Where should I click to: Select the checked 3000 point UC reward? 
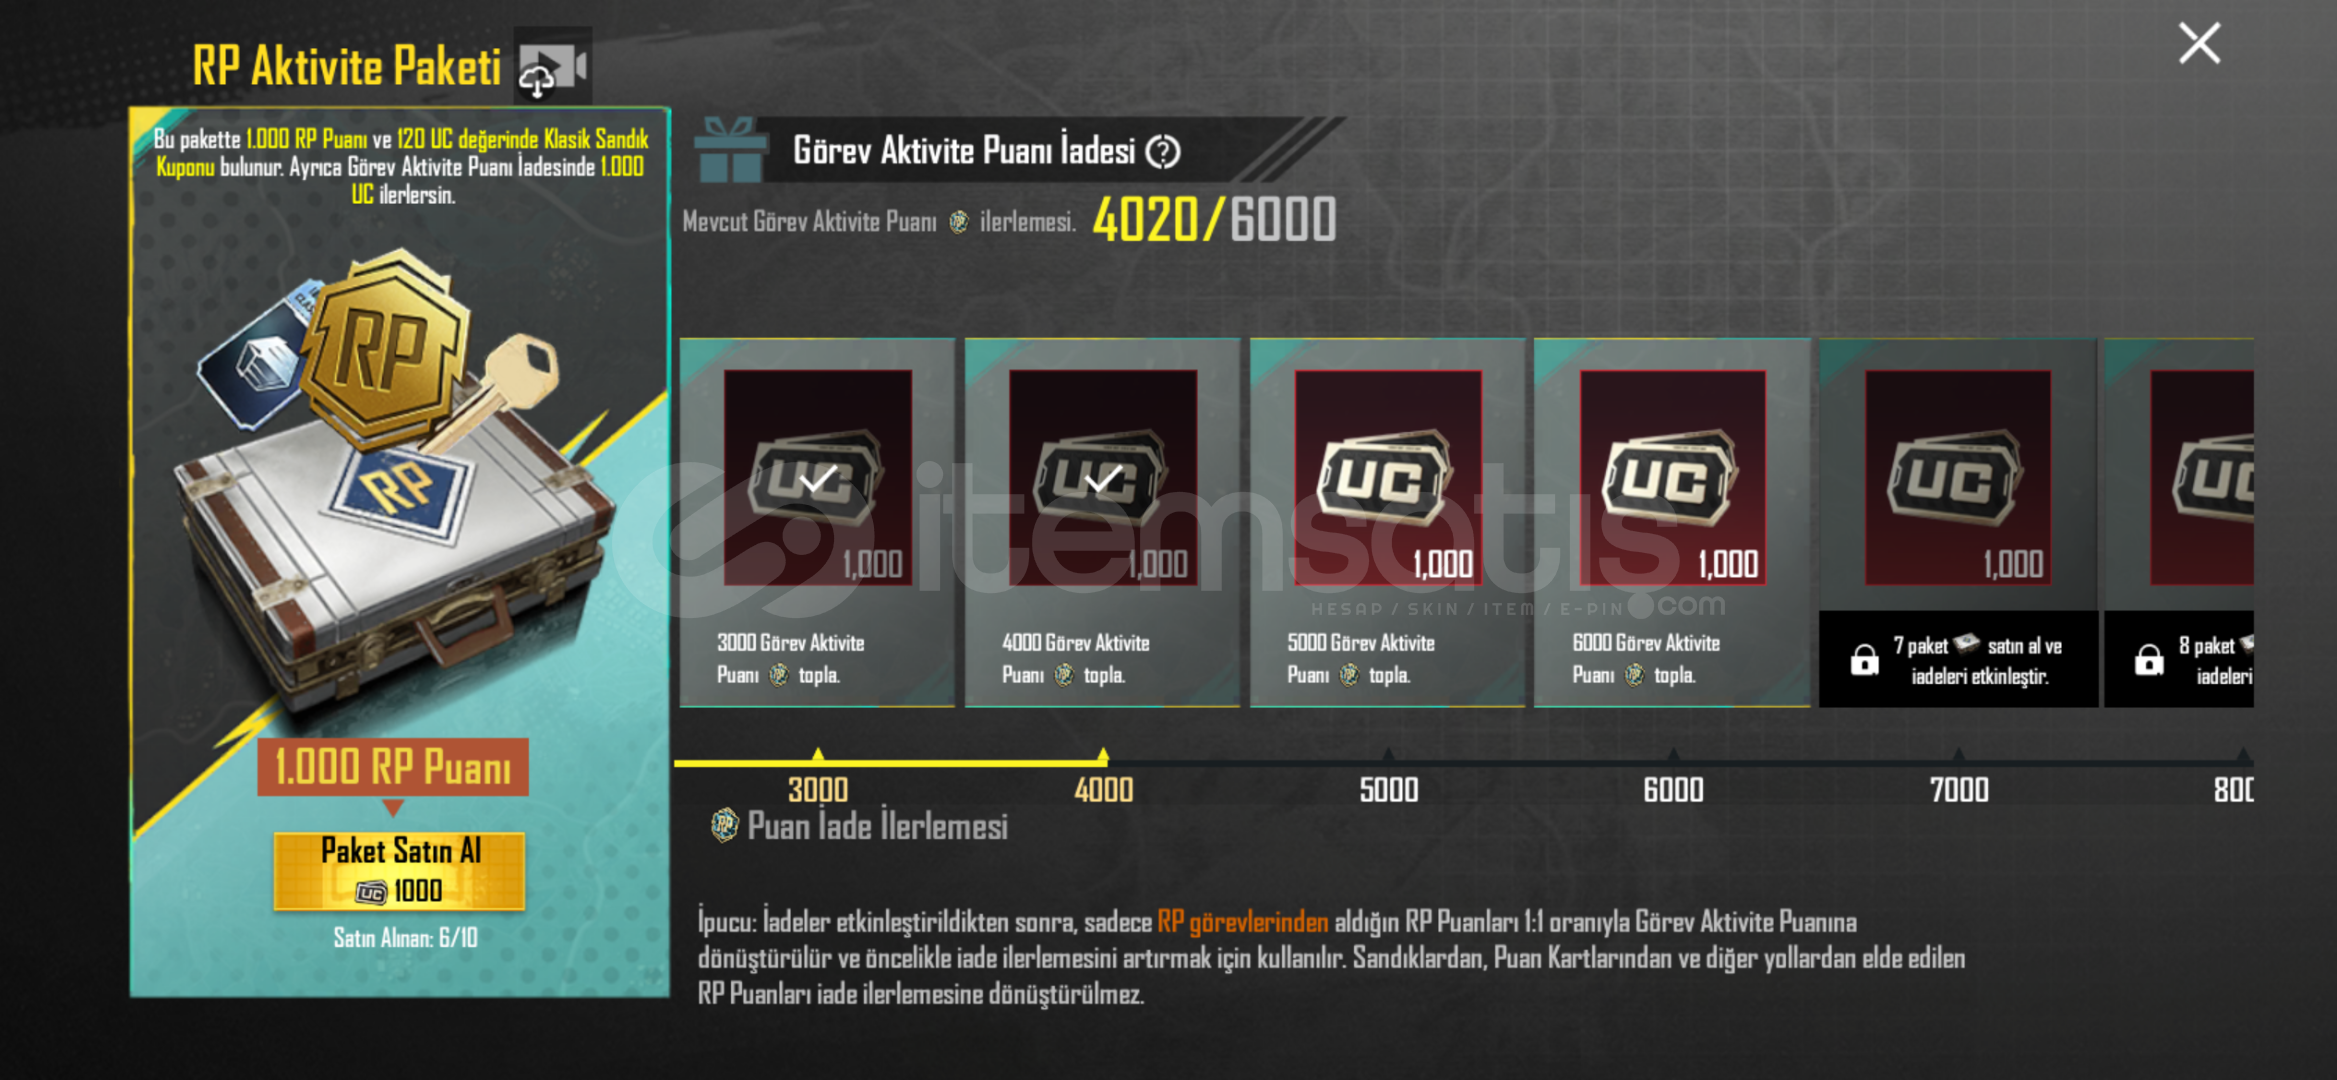[817, 523]
